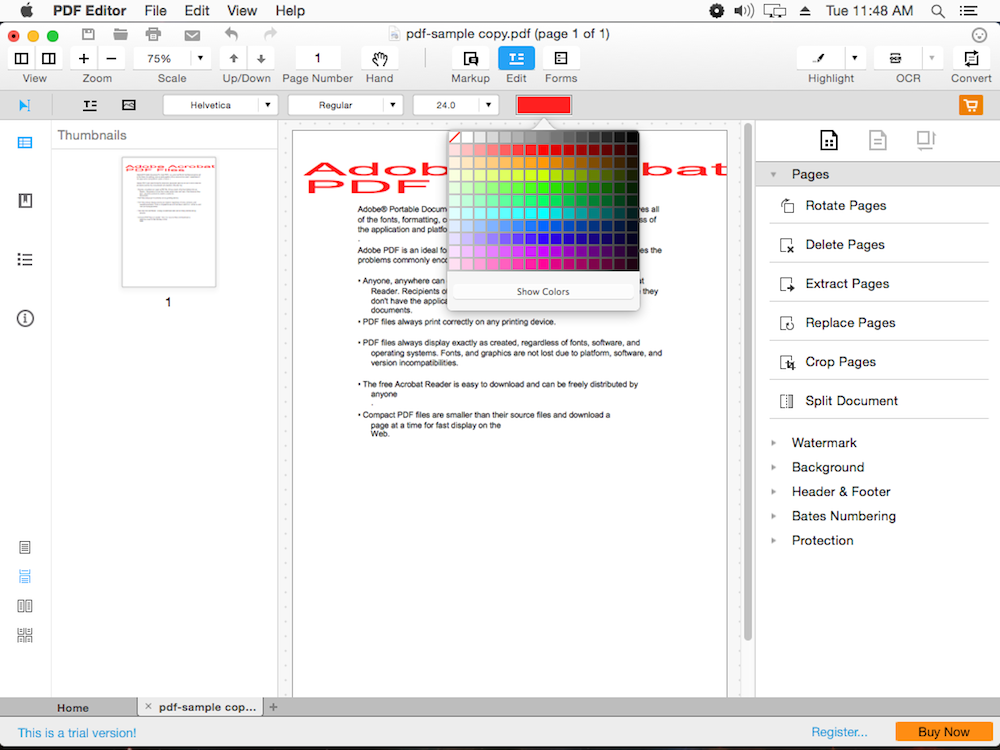Screen dimensions: 1000x750
Task: Toggle the left sidebar view icon
Action: (21, 59)
